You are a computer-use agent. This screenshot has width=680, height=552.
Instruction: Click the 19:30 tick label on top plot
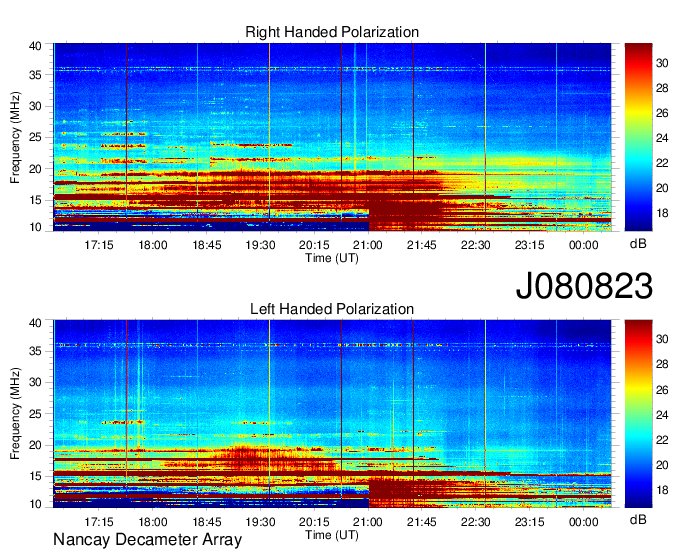260,245
